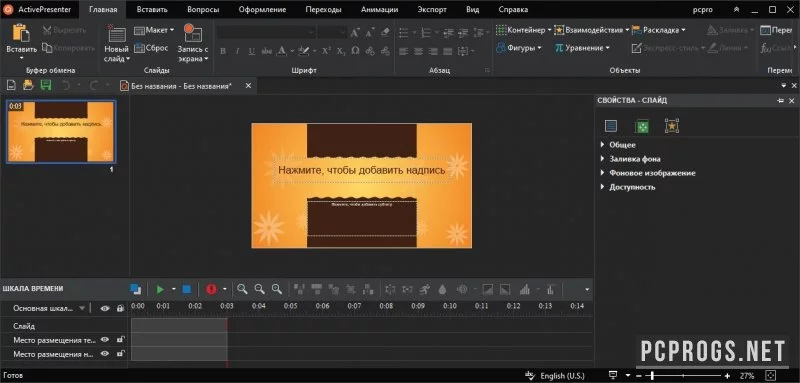
Task: Open the Справка help tab
Action: (513, 10)
